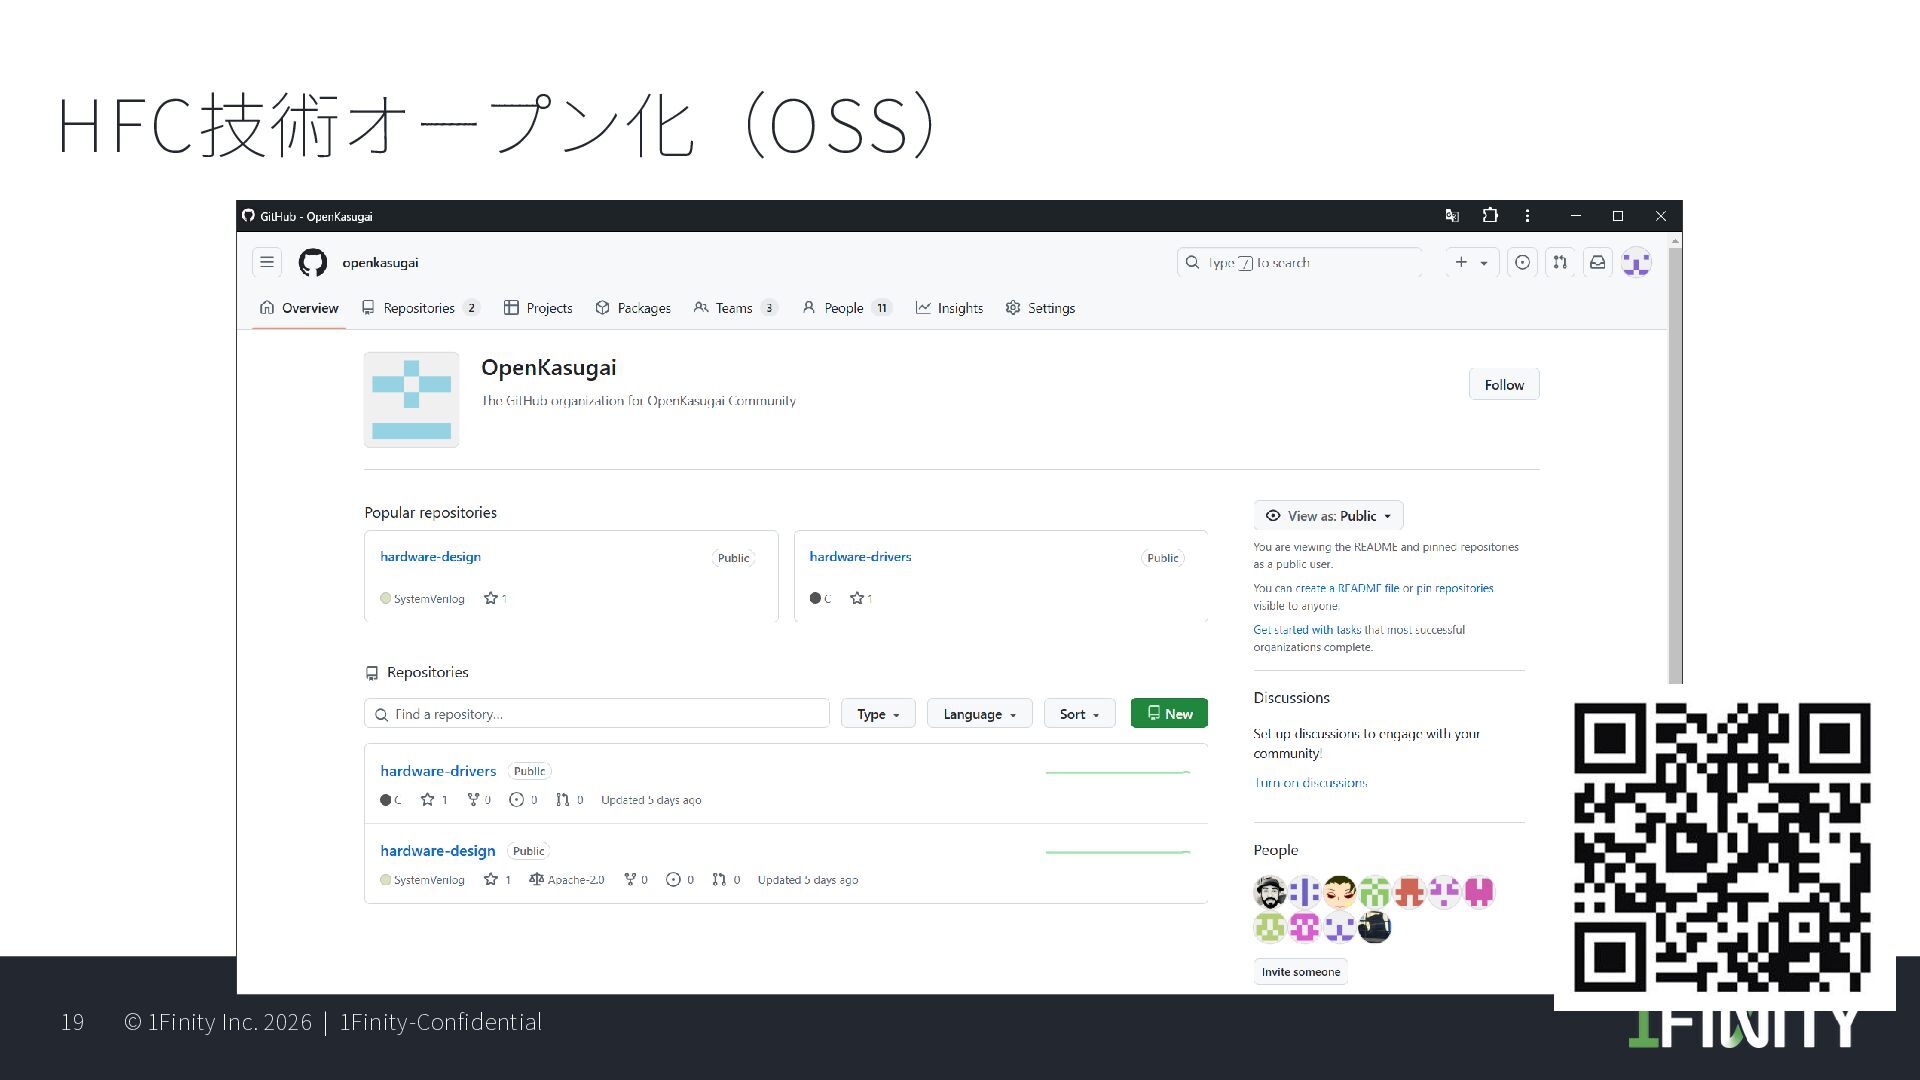Open the GitHub hamburger navigation menu
The image size is (1920, 1080).
[x=266, y=262]
